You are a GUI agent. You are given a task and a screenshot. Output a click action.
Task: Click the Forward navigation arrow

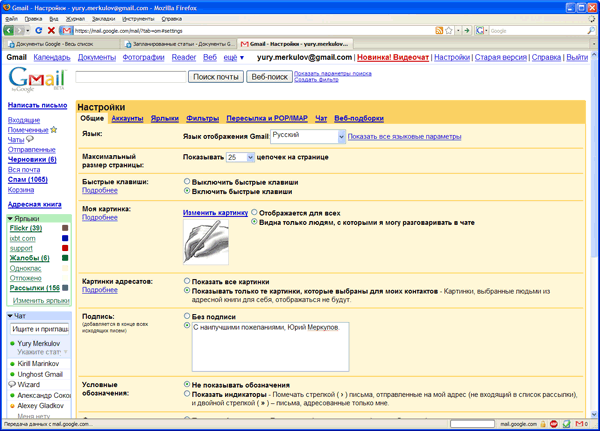point(19,30)
